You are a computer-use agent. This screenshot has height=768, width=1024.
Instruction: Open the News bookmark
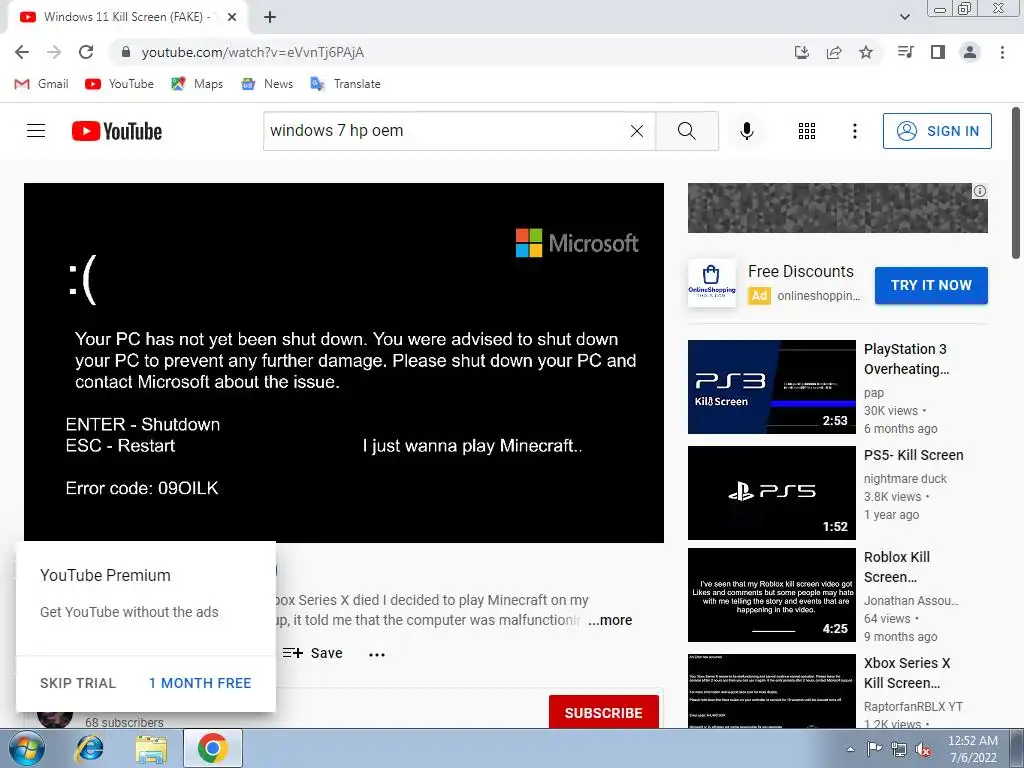click(x=267, y=84)
